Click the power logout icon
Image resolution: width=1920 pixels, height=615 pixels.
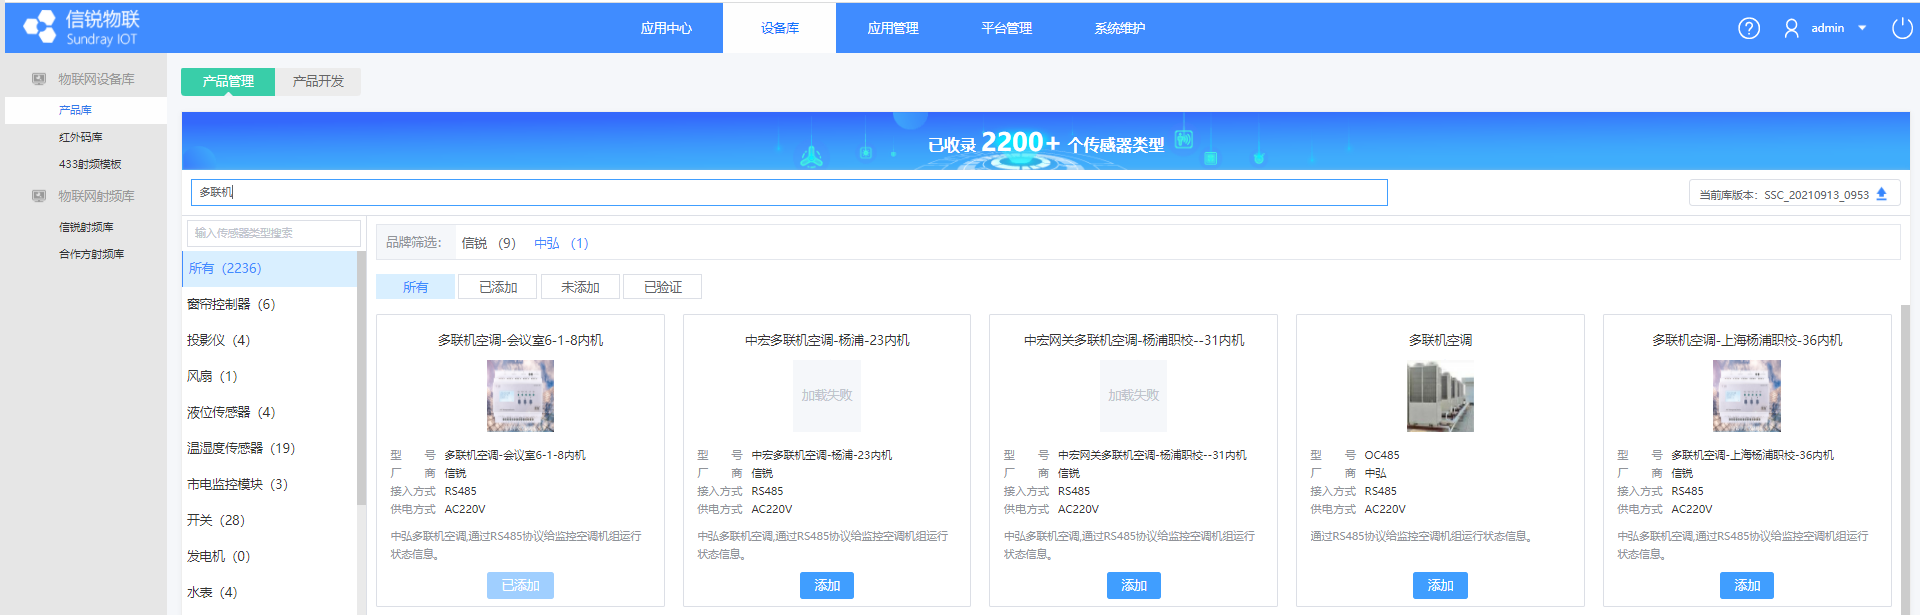point(1901,28)
